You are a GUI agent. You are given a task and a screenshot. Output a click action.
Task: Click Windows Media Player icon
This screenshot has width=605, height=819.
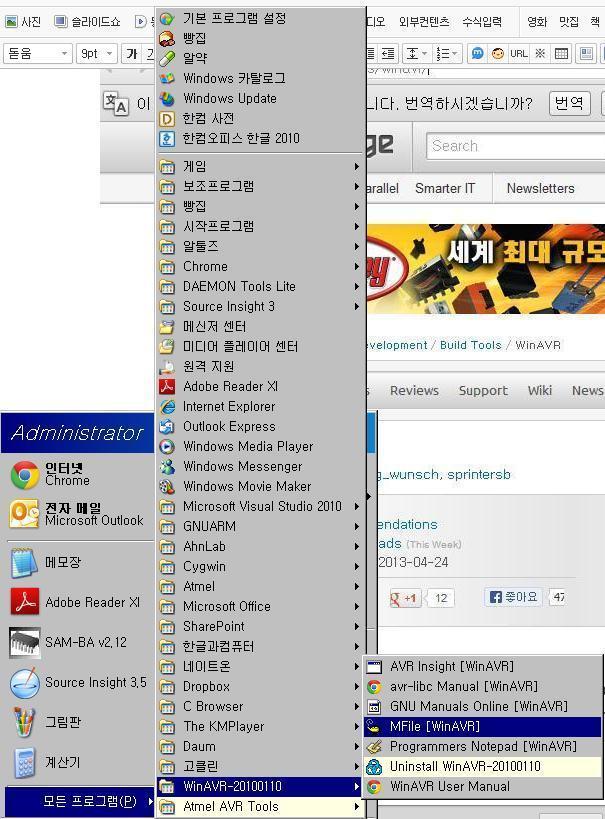pos(167,446)
